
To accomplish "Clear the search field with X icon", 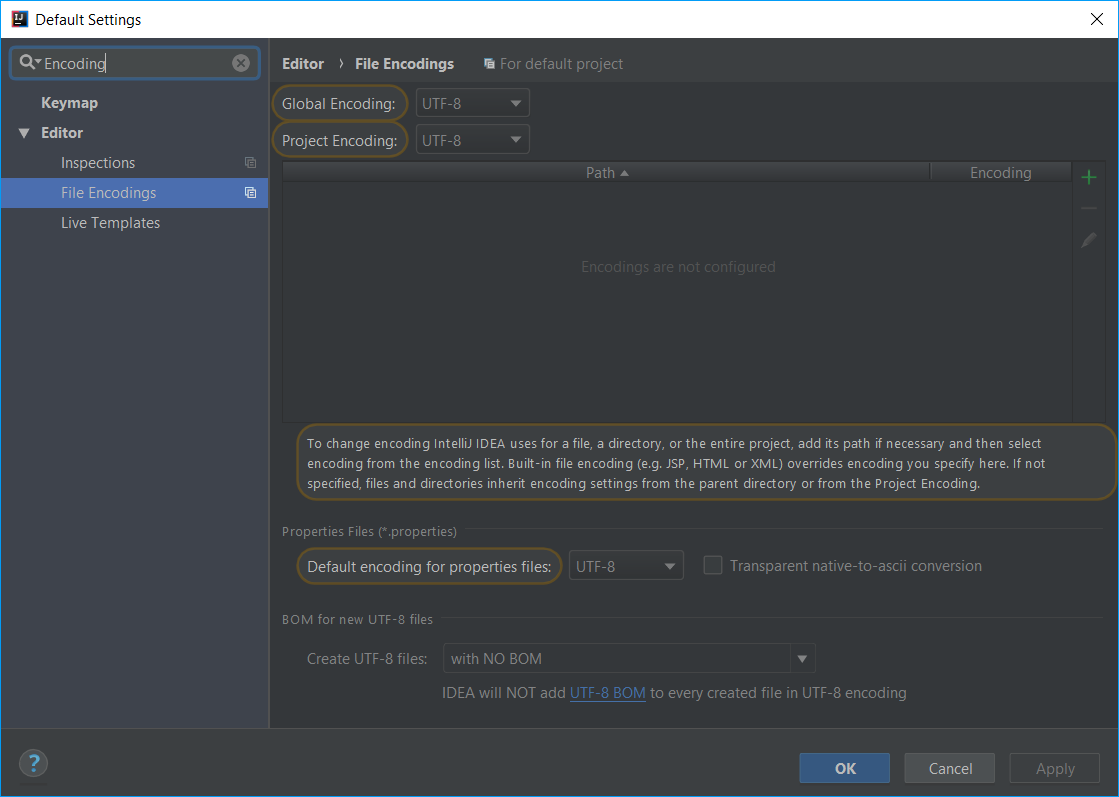I will click(241, 63).
